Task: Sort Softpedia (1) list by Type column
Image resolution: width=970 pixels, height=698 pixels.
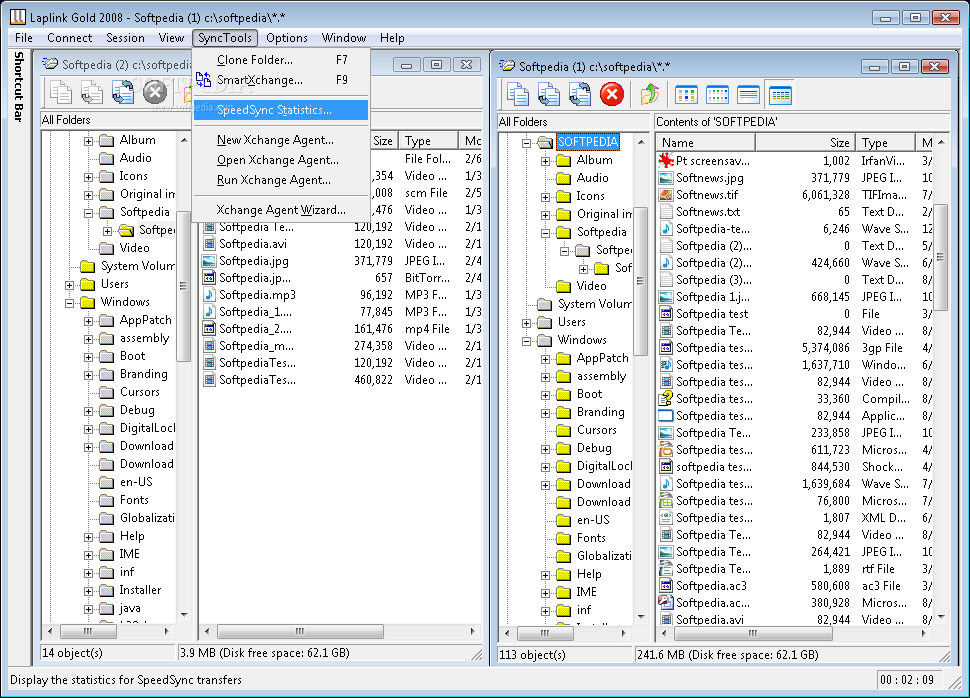Action: pyautogui.click(x=885, y=142)
